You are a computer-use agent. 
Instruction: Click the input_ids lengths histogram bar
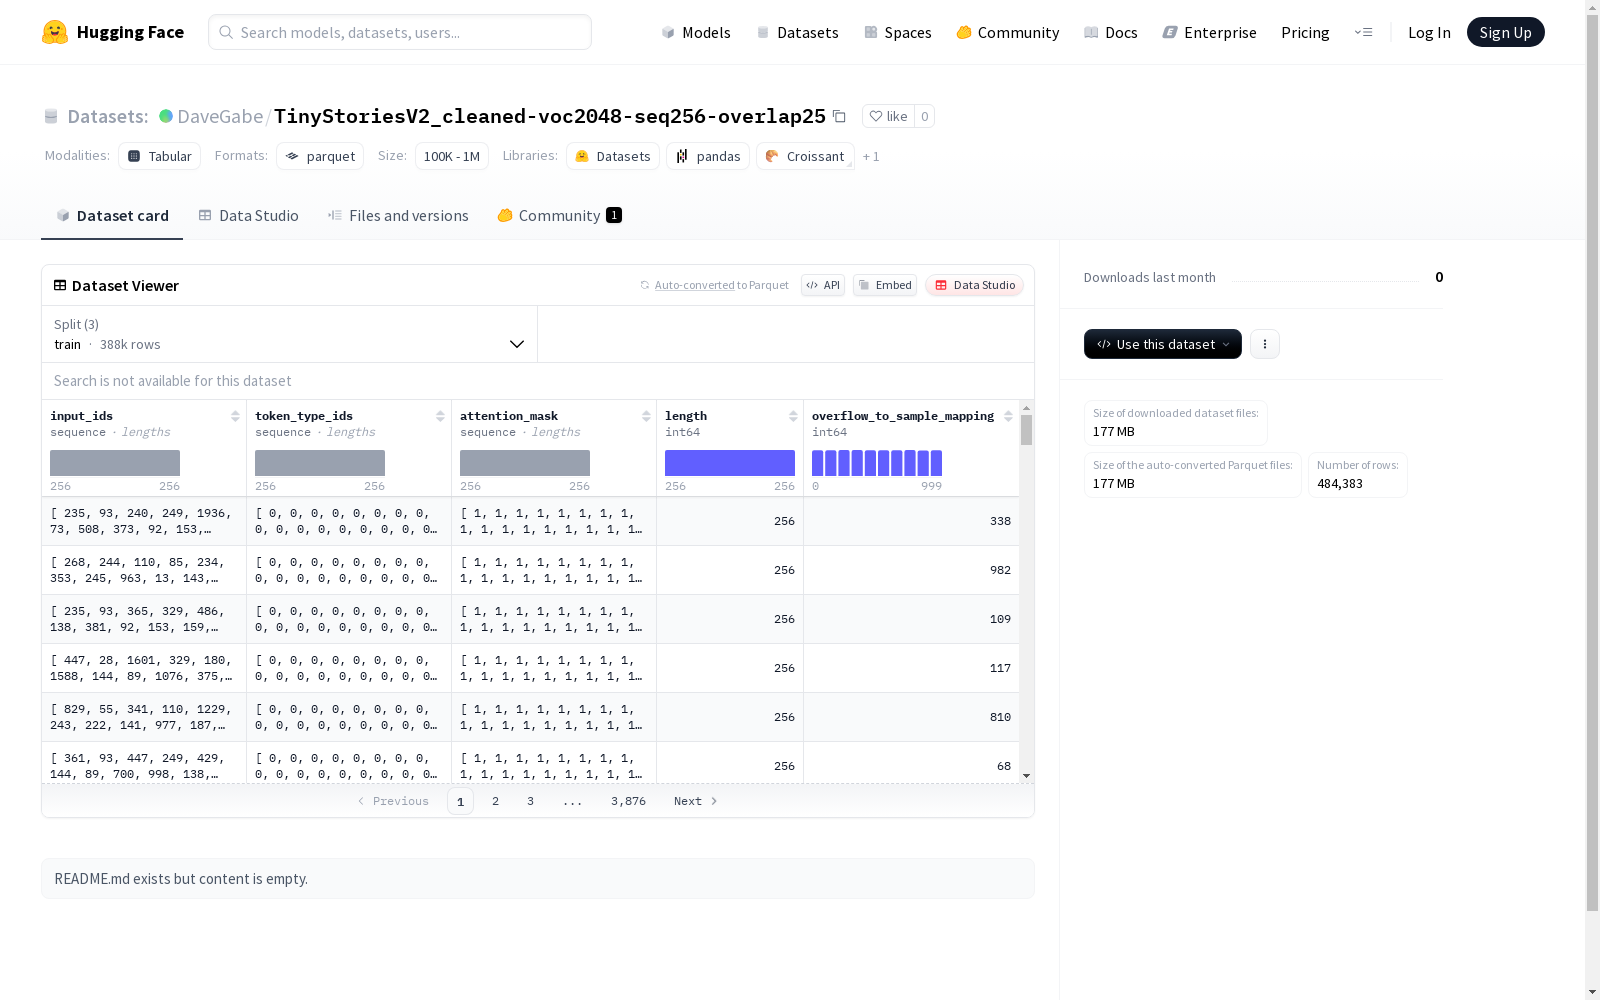(x=115, y=463)
